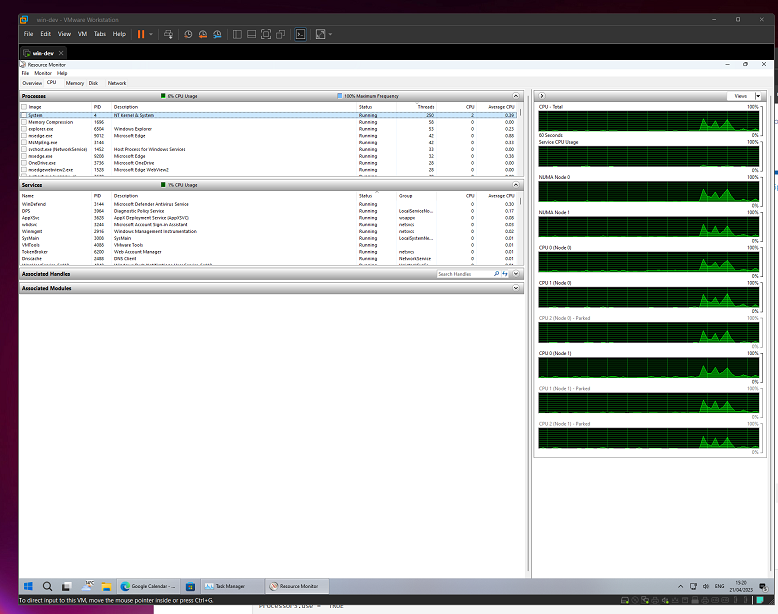Click the search magnifier icon in Associated Handles
Viewport: 778px width, 614px height.
[496, 273]
